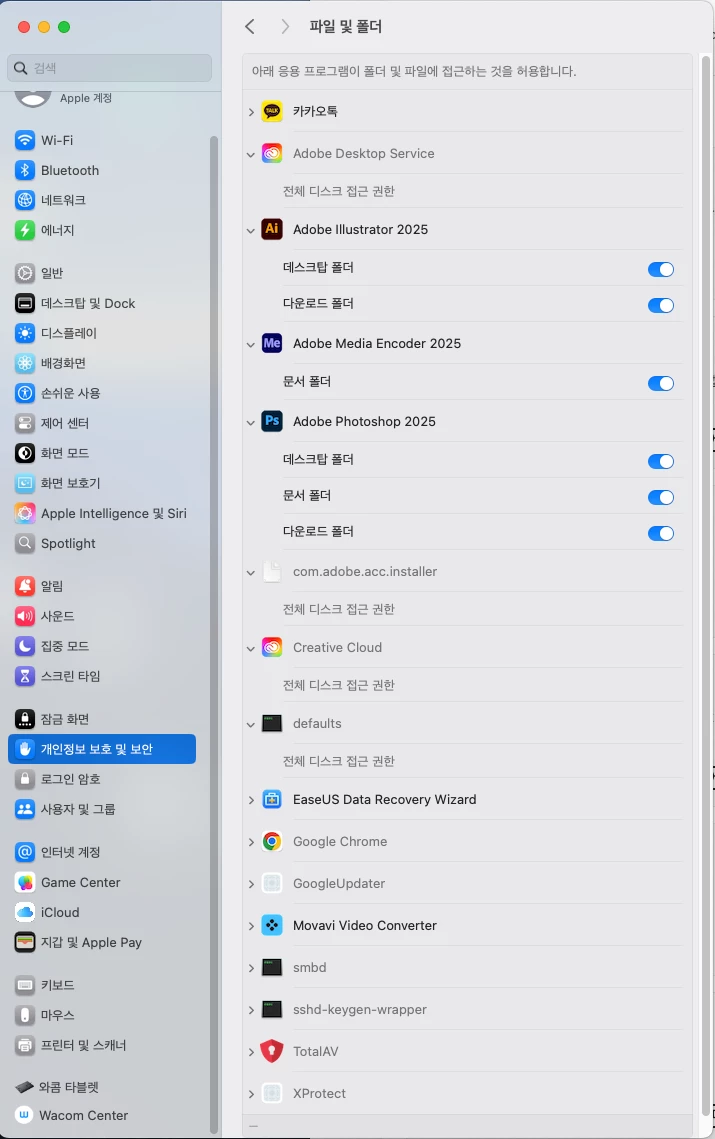Toggle Media Encoder 문서 폴더 access
Image resolution: width=715 pixels, height=1139 pixels.
pyautogui.click(x=661, y=384)
